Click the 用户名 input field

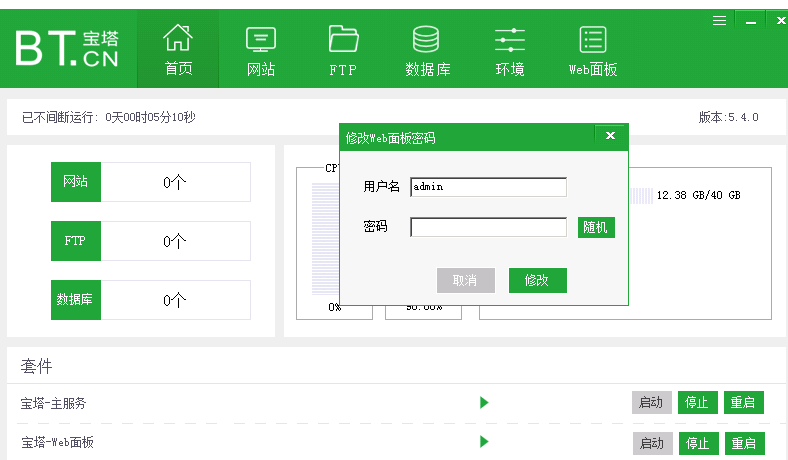pyautogui.click(x=488, y=187)
